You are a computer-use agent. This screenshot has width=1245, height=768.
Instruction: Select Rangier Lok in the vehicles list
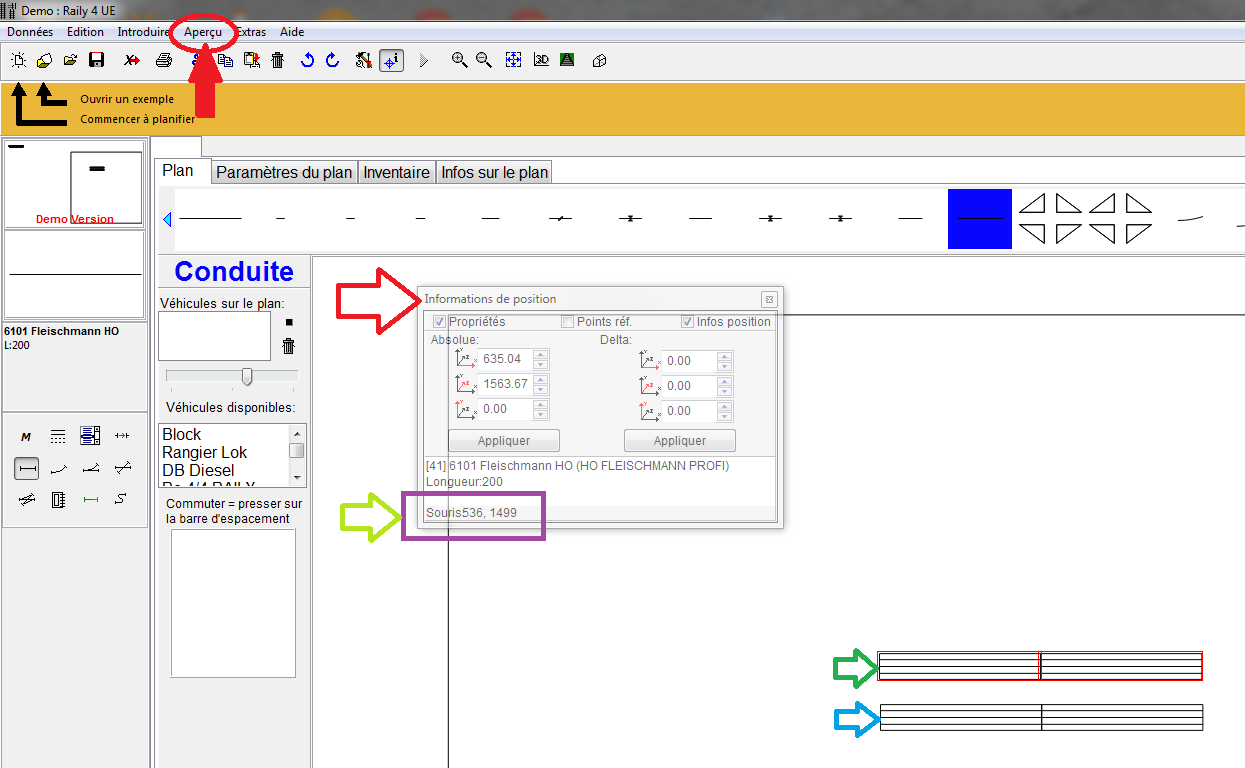[x=205, y=453]
